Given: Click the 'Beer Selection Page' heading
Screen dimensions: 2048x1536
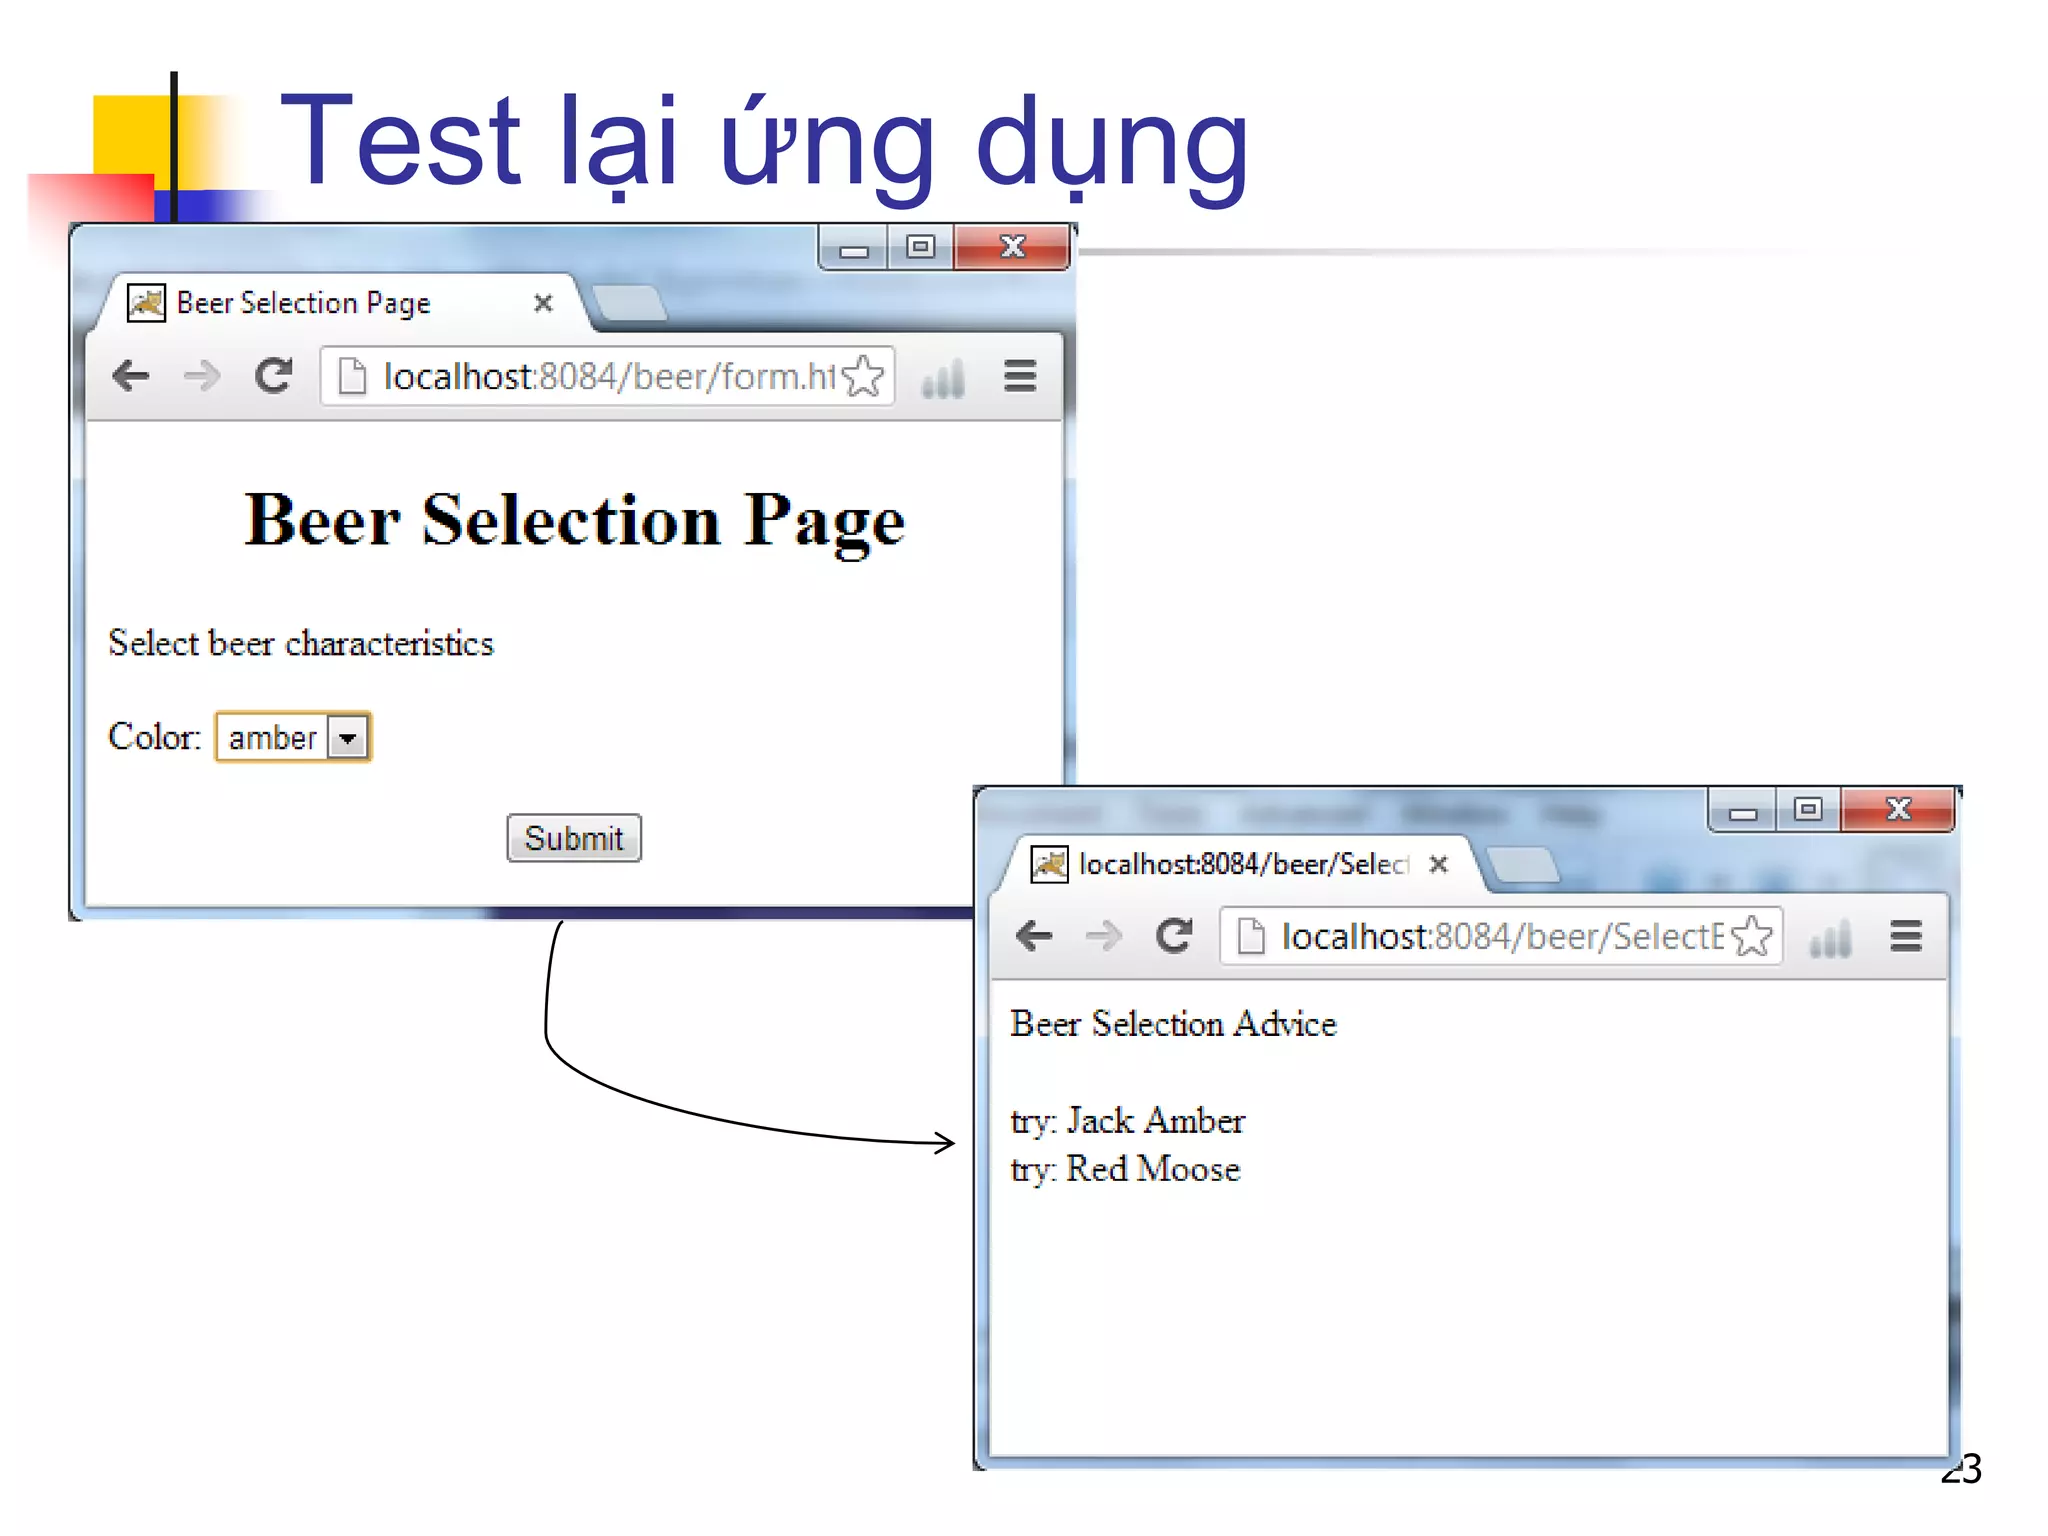Looking at the screenshot, I should tap(575, 521).
